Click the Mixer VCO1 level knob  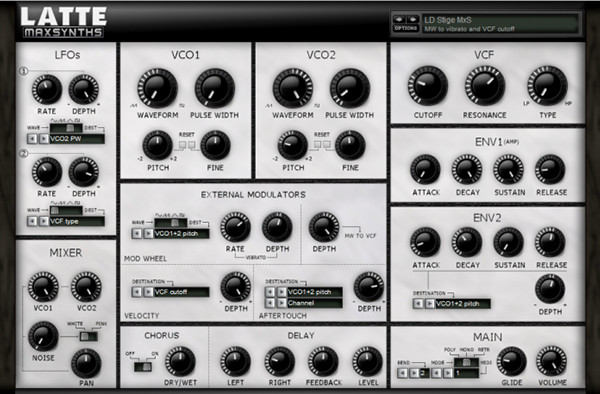coord(43,287)
